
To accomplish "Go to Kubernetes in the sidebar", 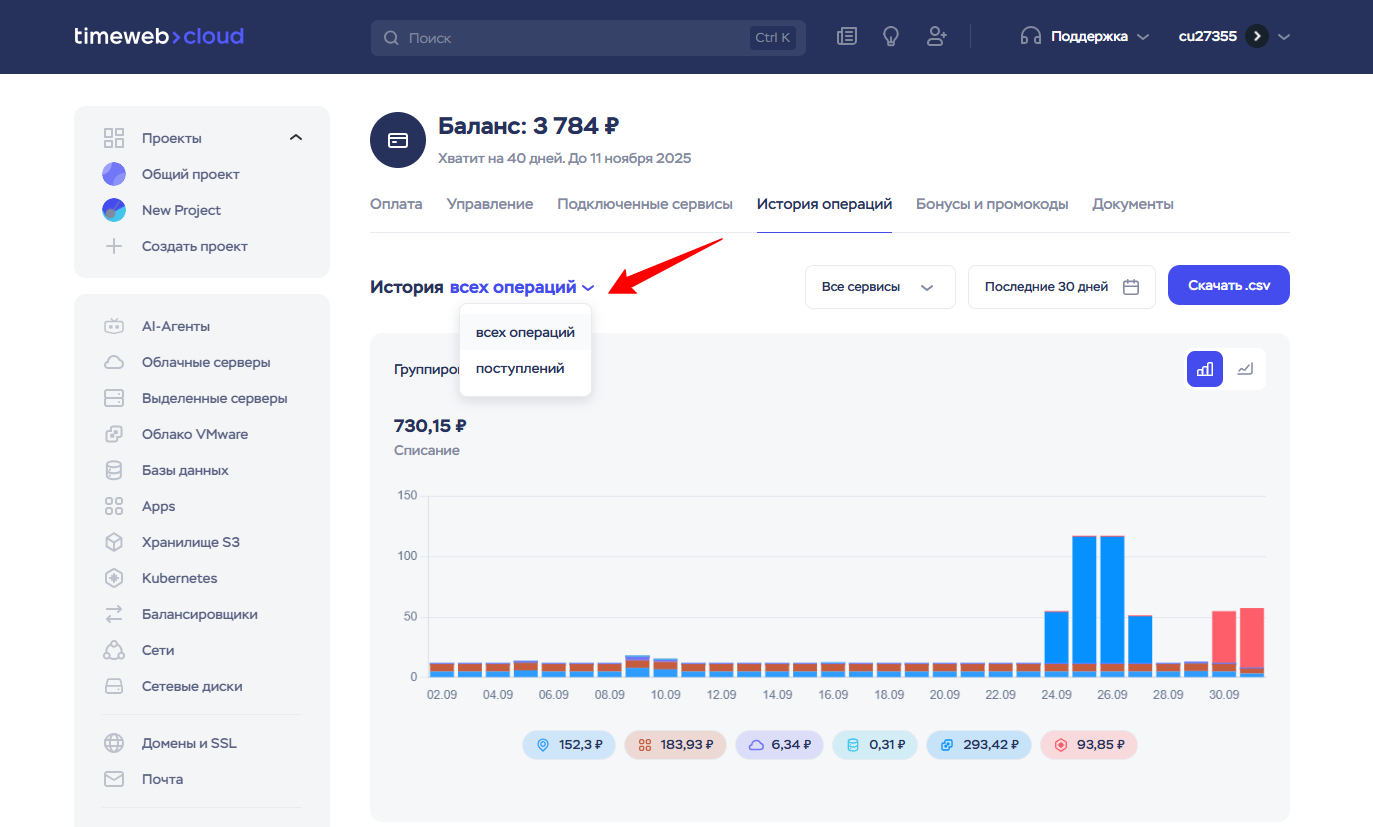I will [179, 578].
